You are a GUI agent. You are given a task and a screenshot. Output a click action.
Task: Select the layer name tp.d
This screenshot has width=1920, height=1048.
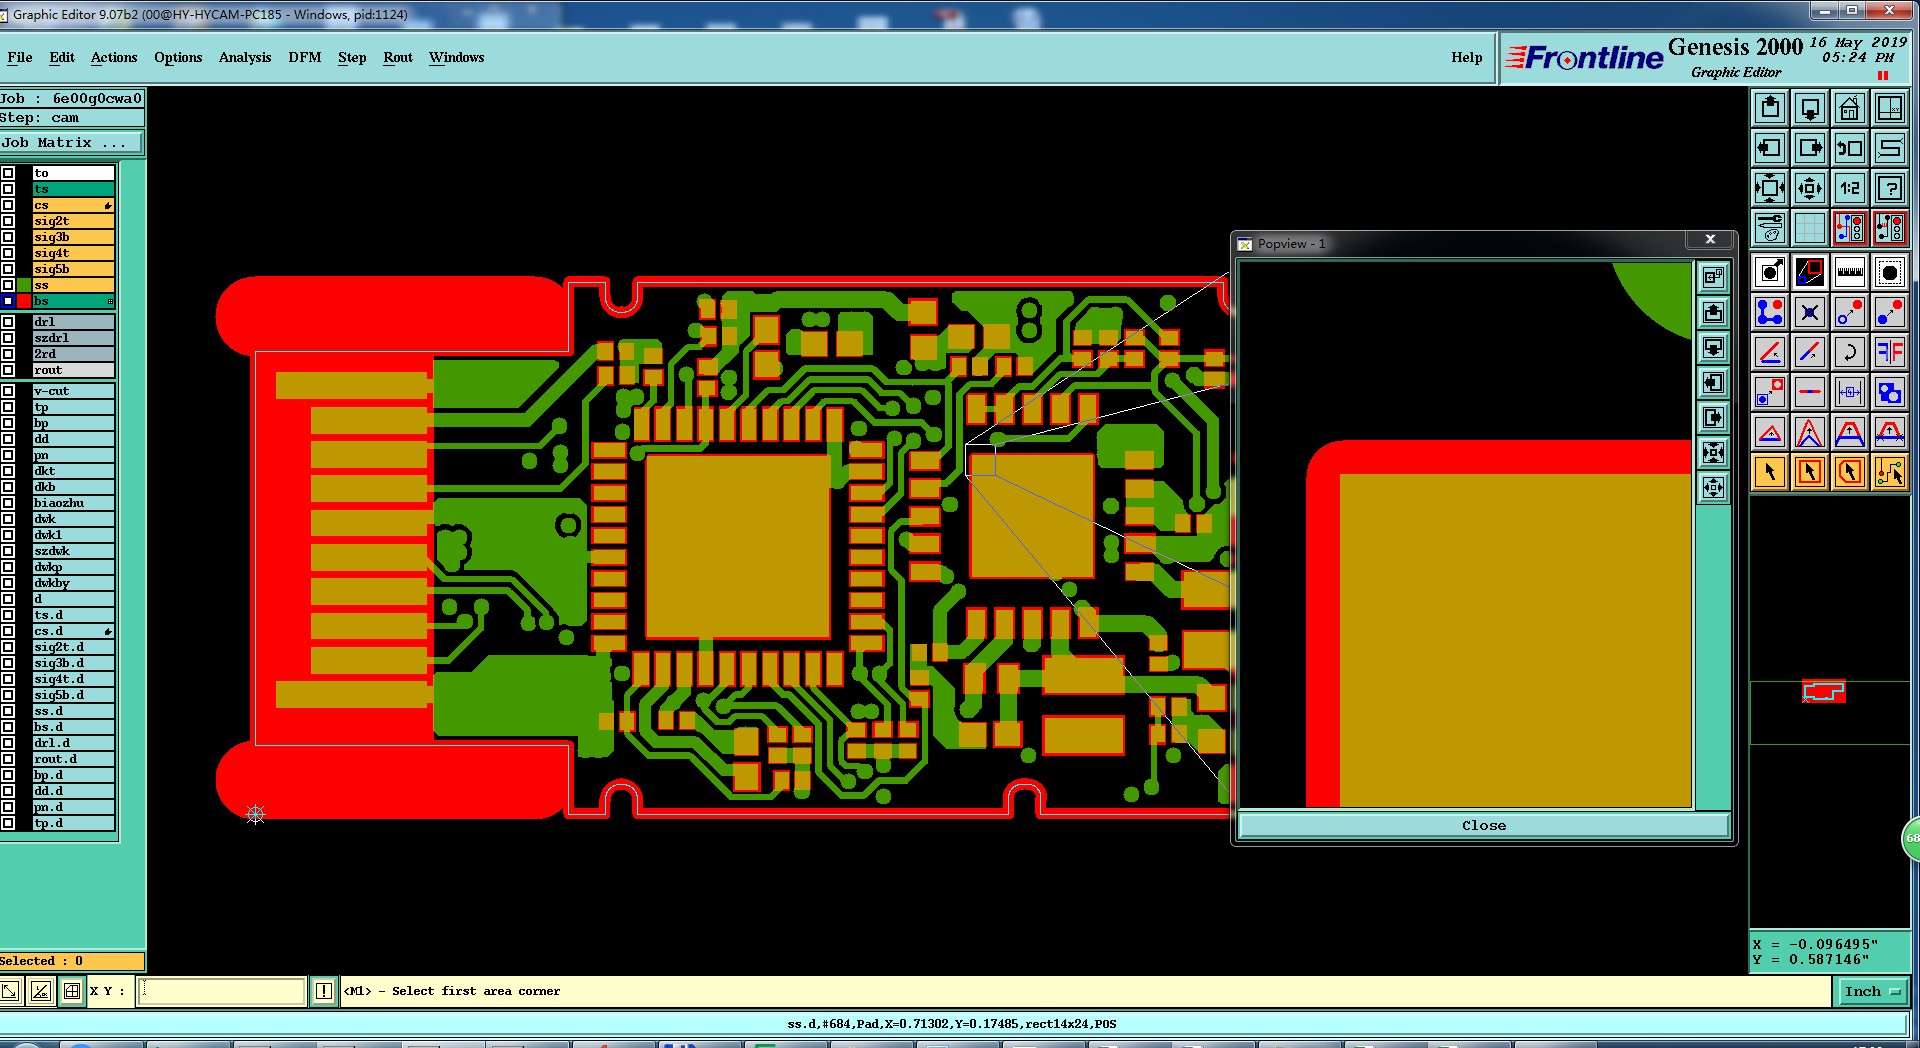pos(74,823)
